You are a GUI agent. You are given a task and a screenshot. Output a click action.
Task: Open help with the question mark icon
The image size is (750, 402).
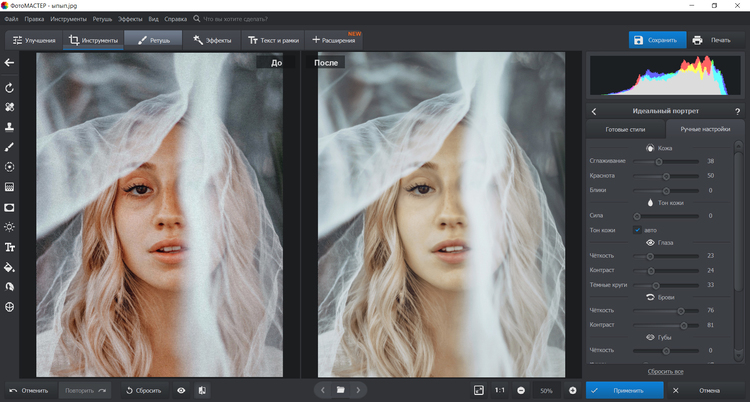(737, 111)
